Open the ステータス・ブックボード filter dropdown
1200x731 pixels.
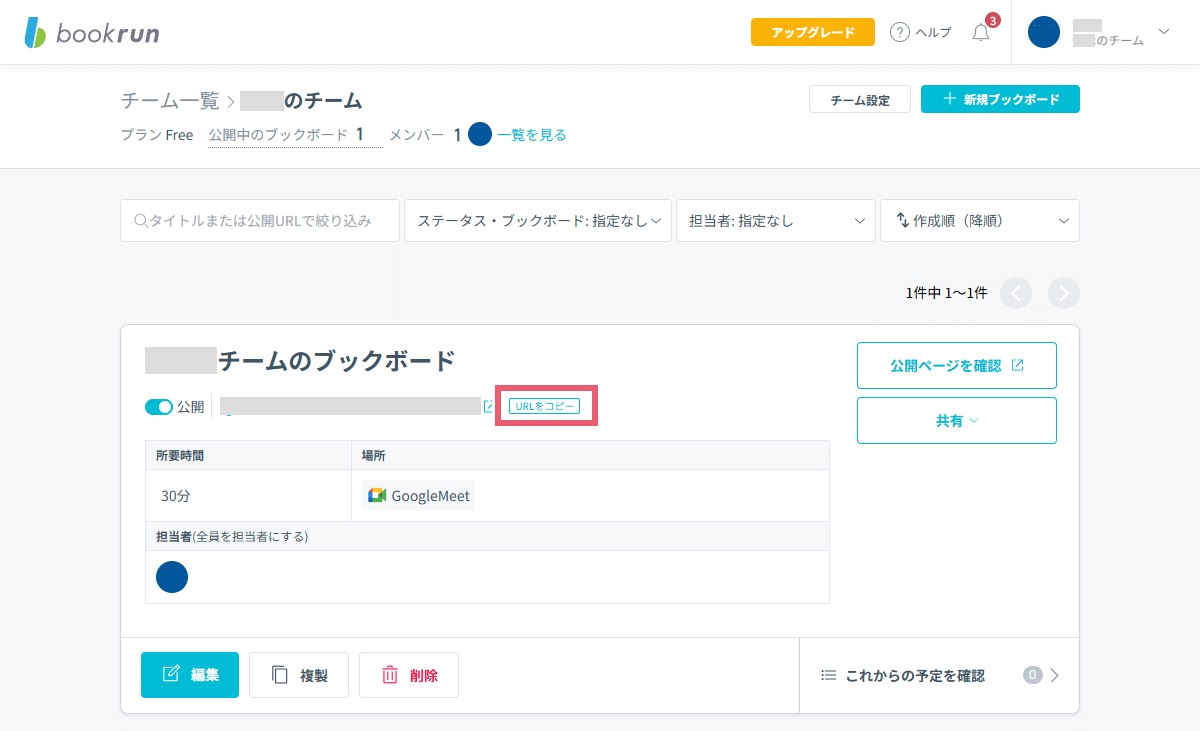pos(537,220)
